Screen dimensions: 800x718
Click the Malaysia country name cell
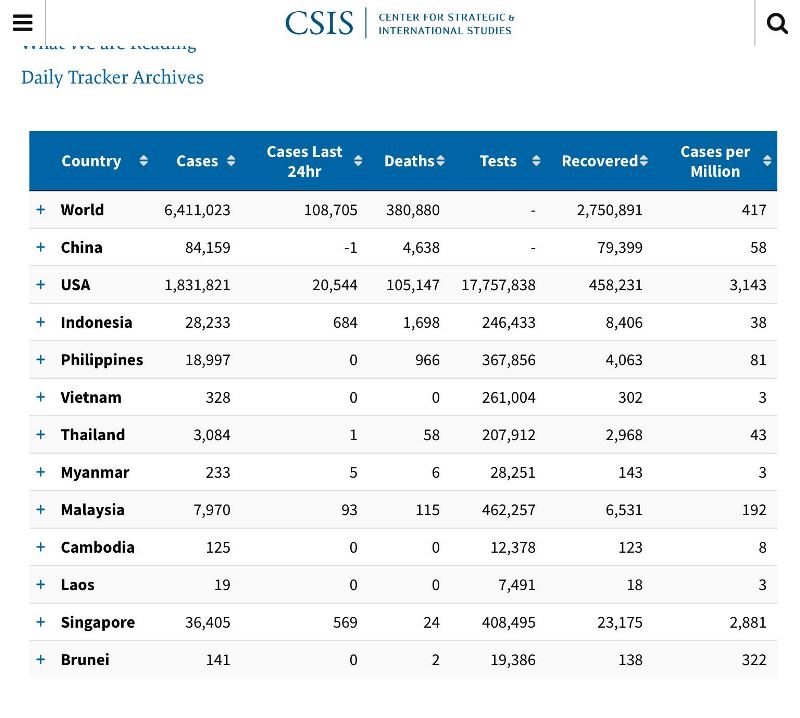point(92,510)
